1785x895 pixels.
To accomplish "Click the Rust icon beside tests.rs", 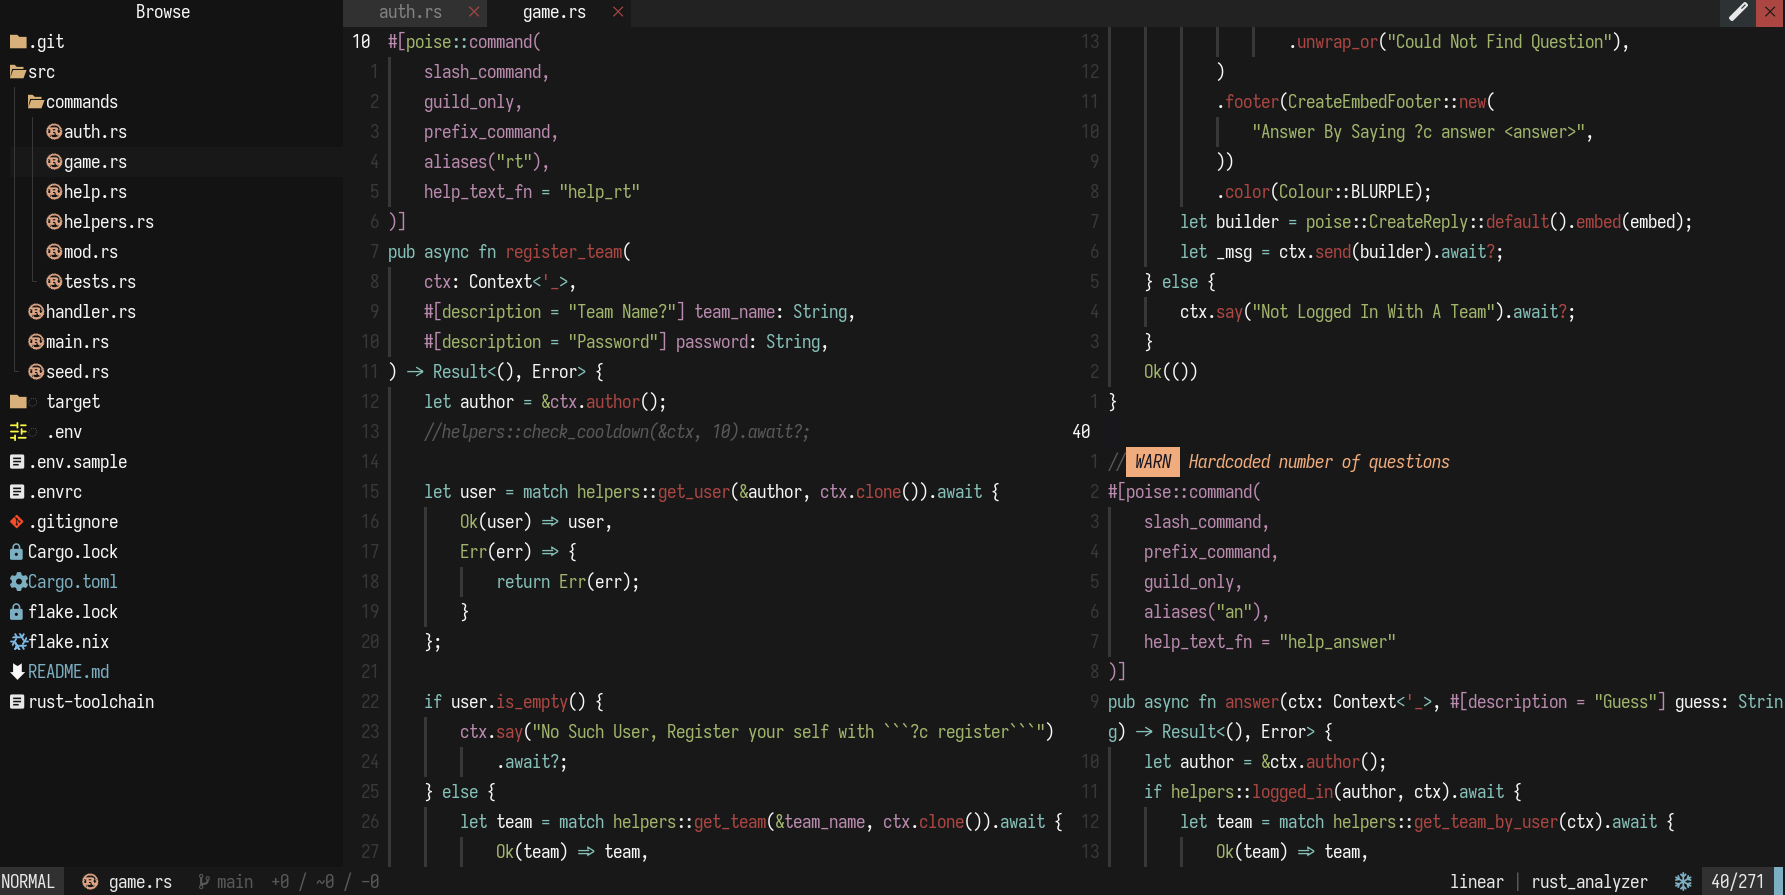I will (55, 282).
